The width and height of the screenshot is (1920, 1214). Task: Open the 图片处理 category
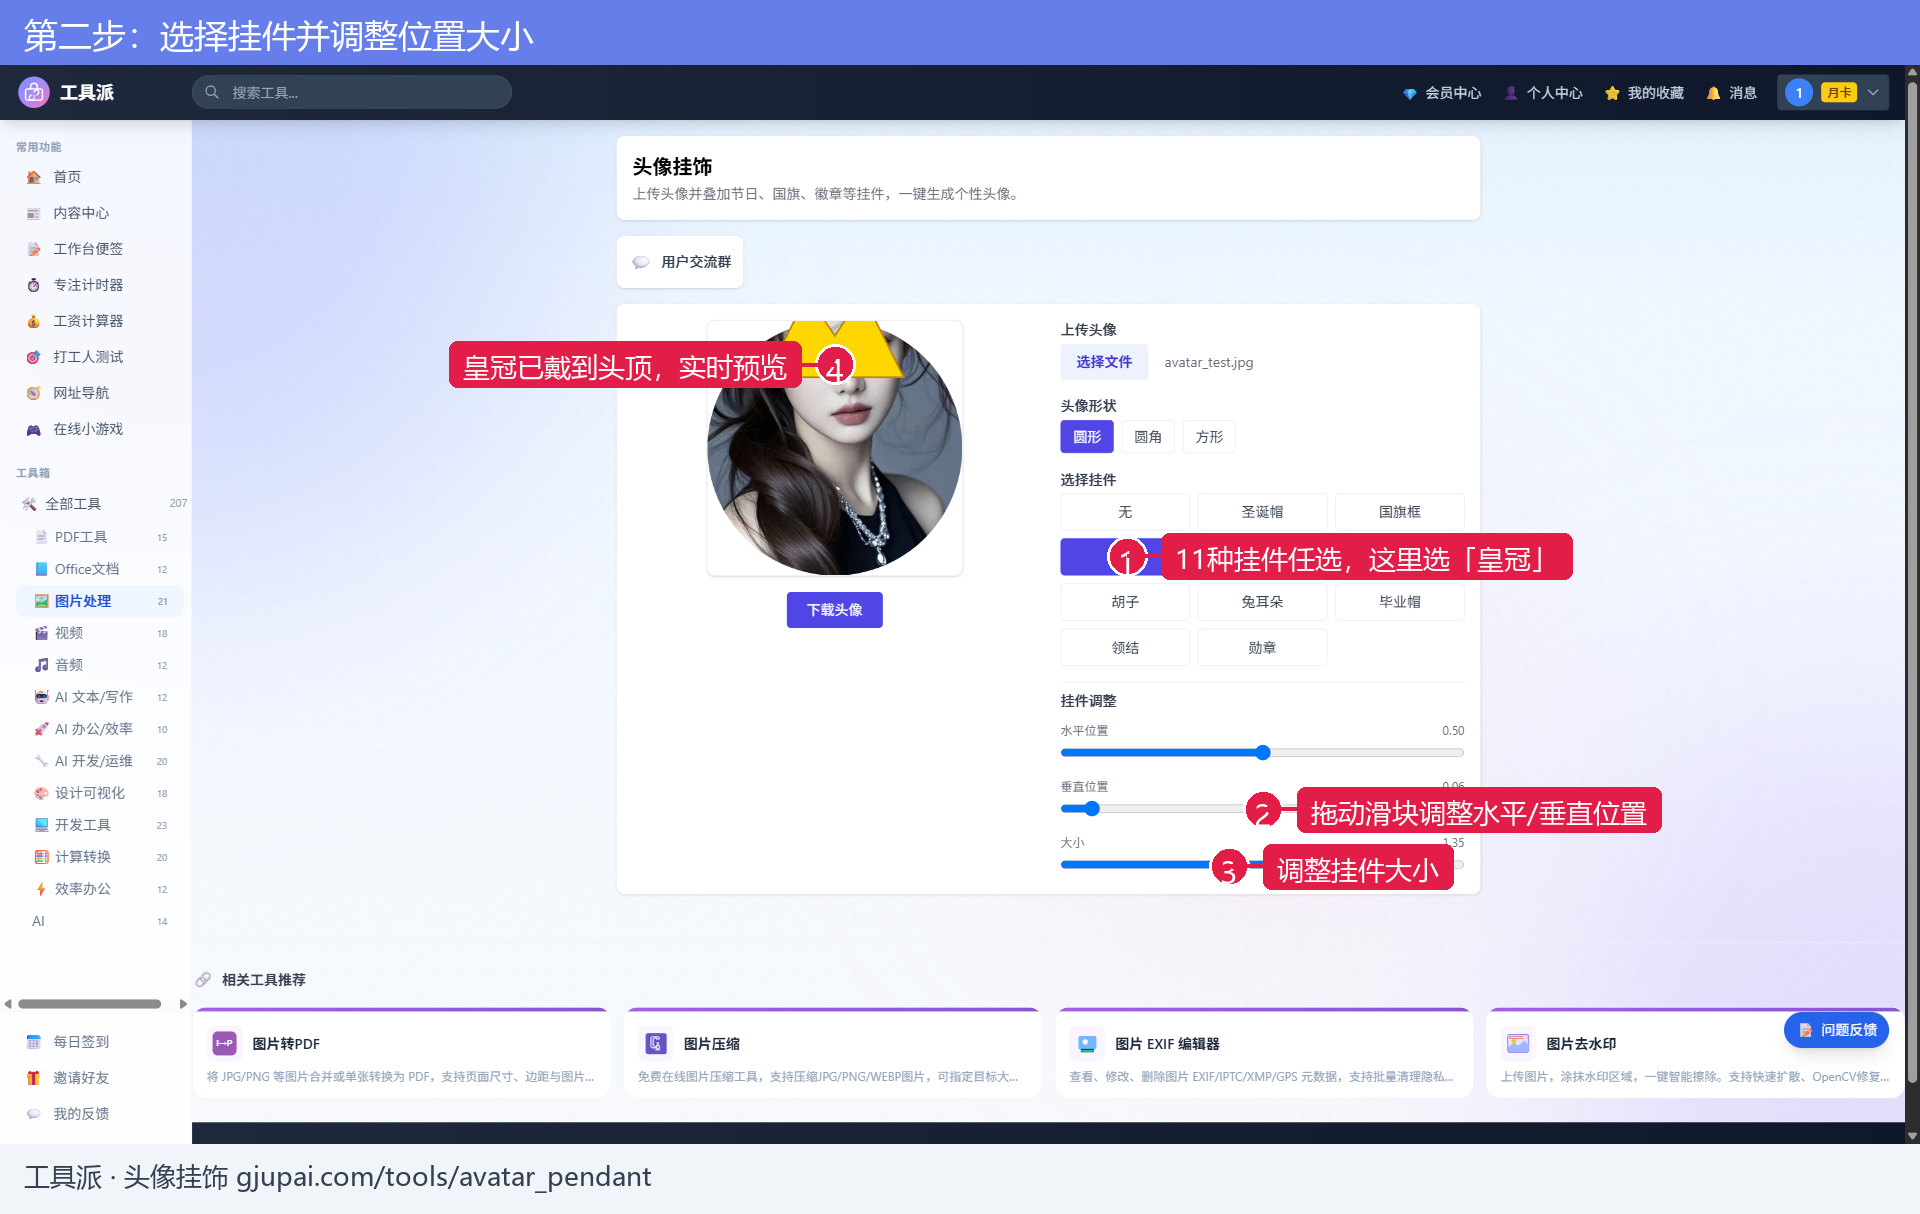pos(100,601)
